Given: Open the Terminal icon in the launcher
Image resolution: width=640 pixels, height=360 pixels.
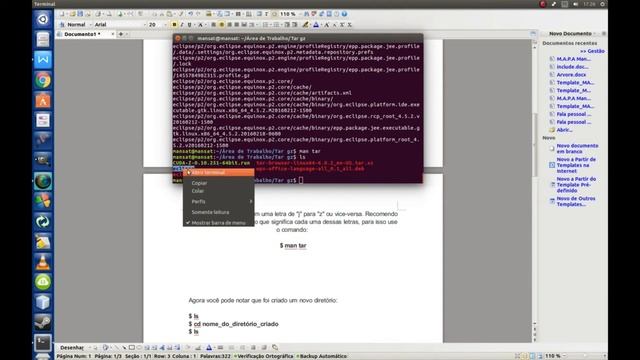Looking at the screenshot, I should (43, 342).
